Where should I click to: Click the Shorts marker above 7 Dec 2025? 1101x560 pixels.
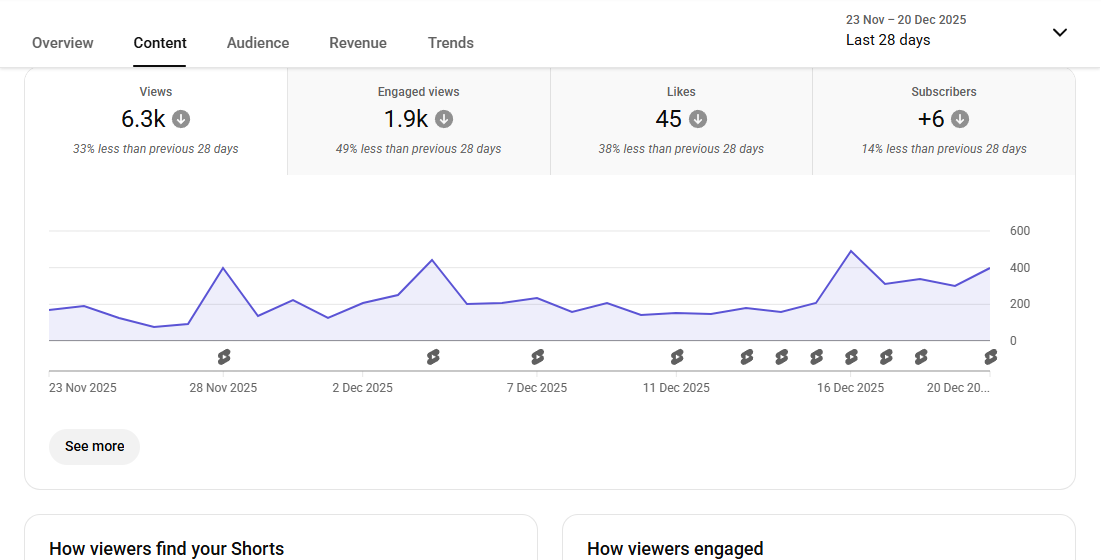pos(538,357)
